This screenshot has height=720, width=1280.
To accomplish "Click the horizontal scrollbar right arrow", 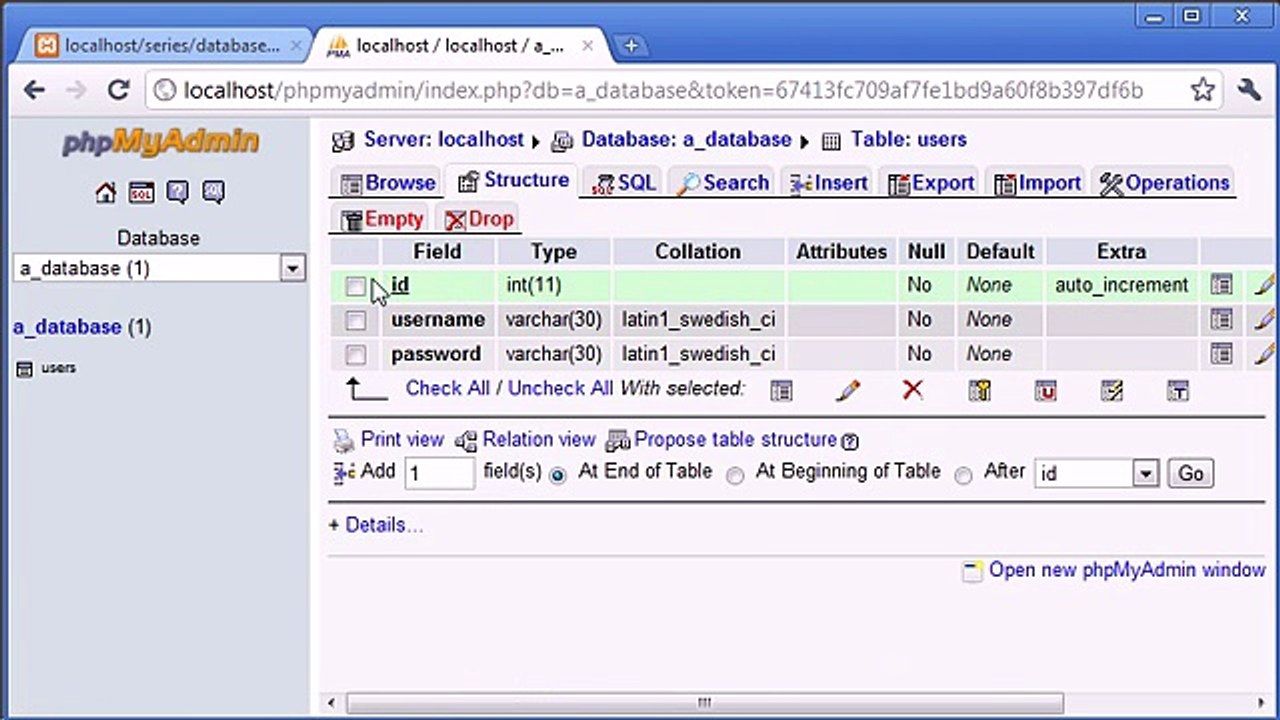I will (x=1260, y=703).
